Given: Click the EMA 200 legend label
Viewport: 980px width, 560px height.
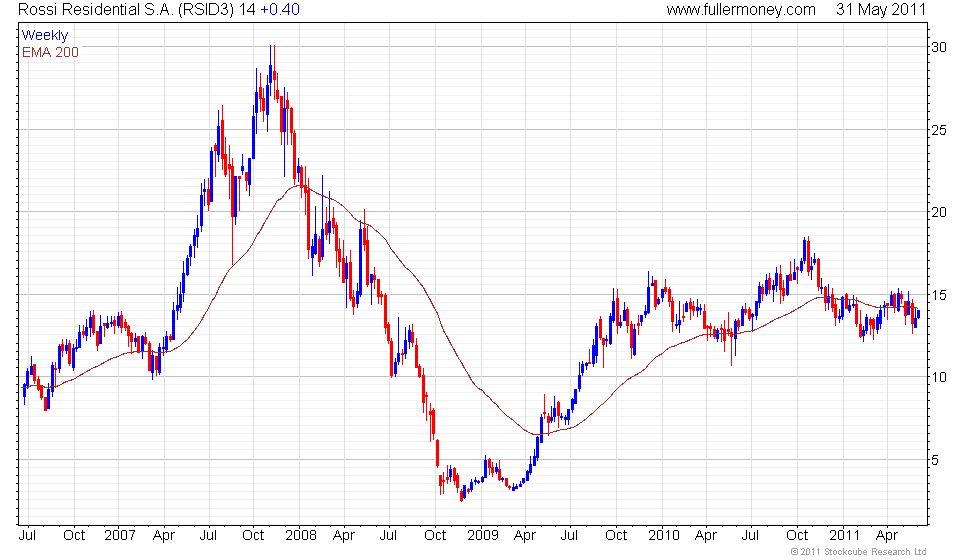Looking at the screenshot, I should pos(50,52).
